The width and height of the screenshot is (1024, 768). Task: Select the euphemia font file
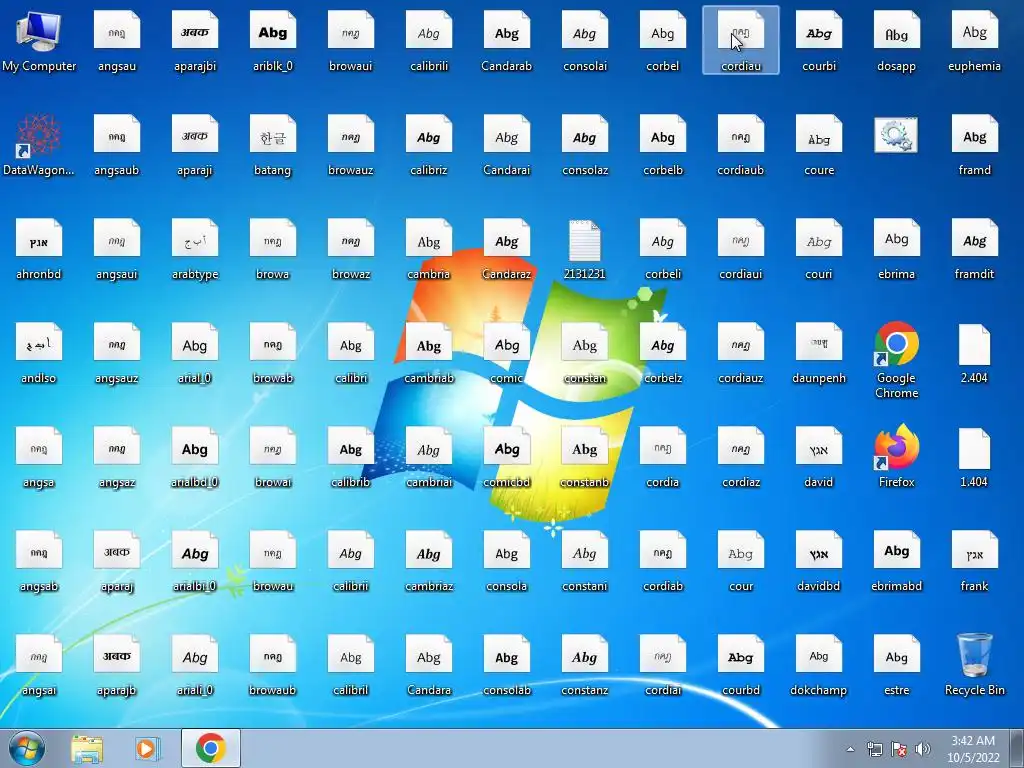pos(974,40)
